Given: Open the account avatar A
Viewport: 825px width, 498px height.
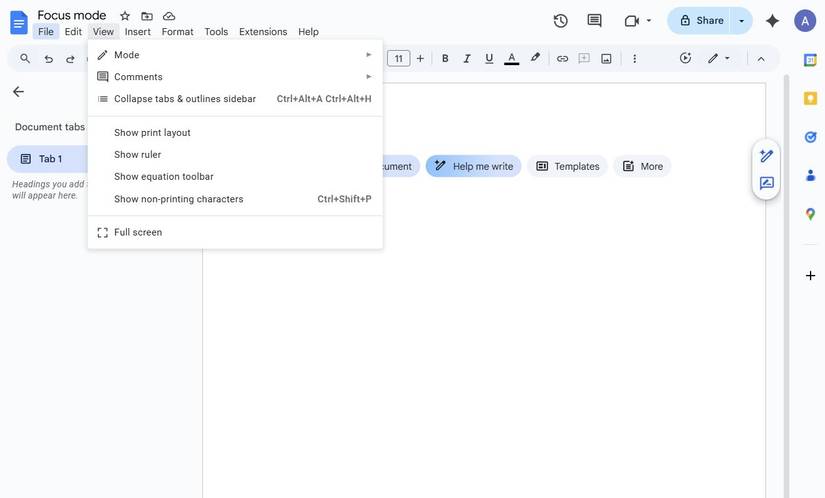Looking at the screenshot, I should pyautogui.click(x=805, y=21).
